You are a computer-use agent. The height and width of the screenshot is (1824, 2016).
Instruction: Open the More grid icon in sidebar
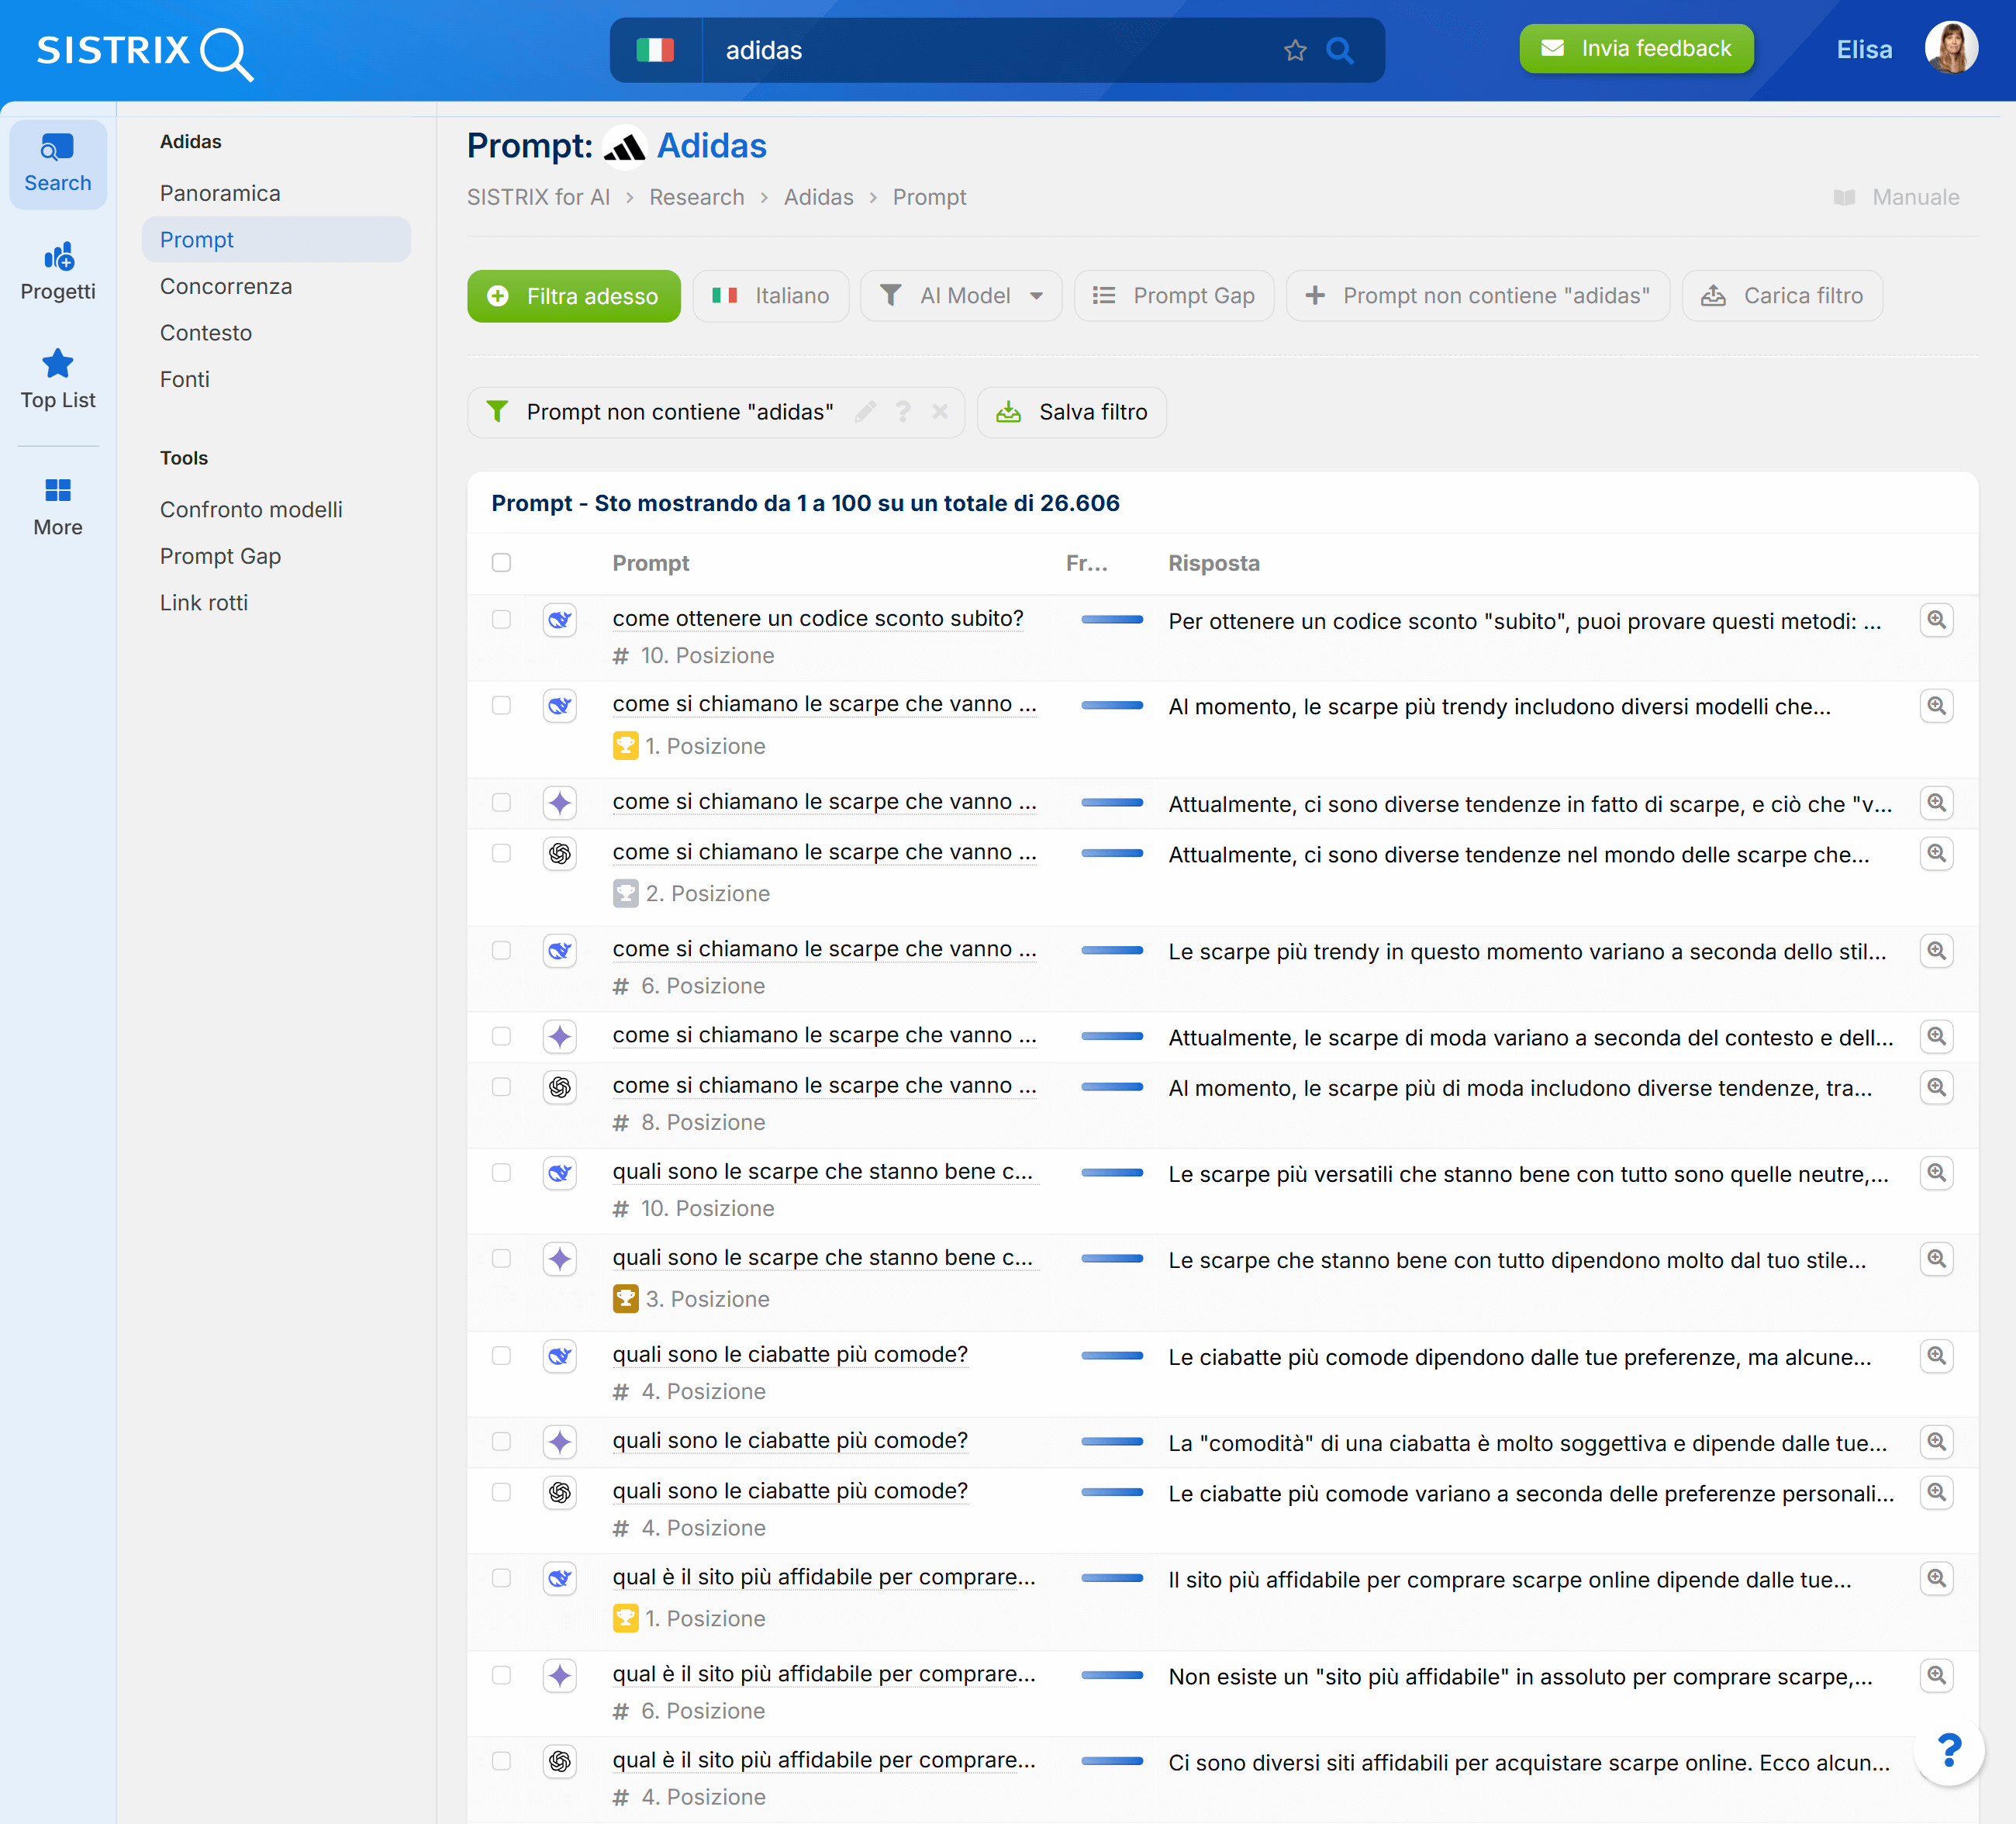point(58,490)
